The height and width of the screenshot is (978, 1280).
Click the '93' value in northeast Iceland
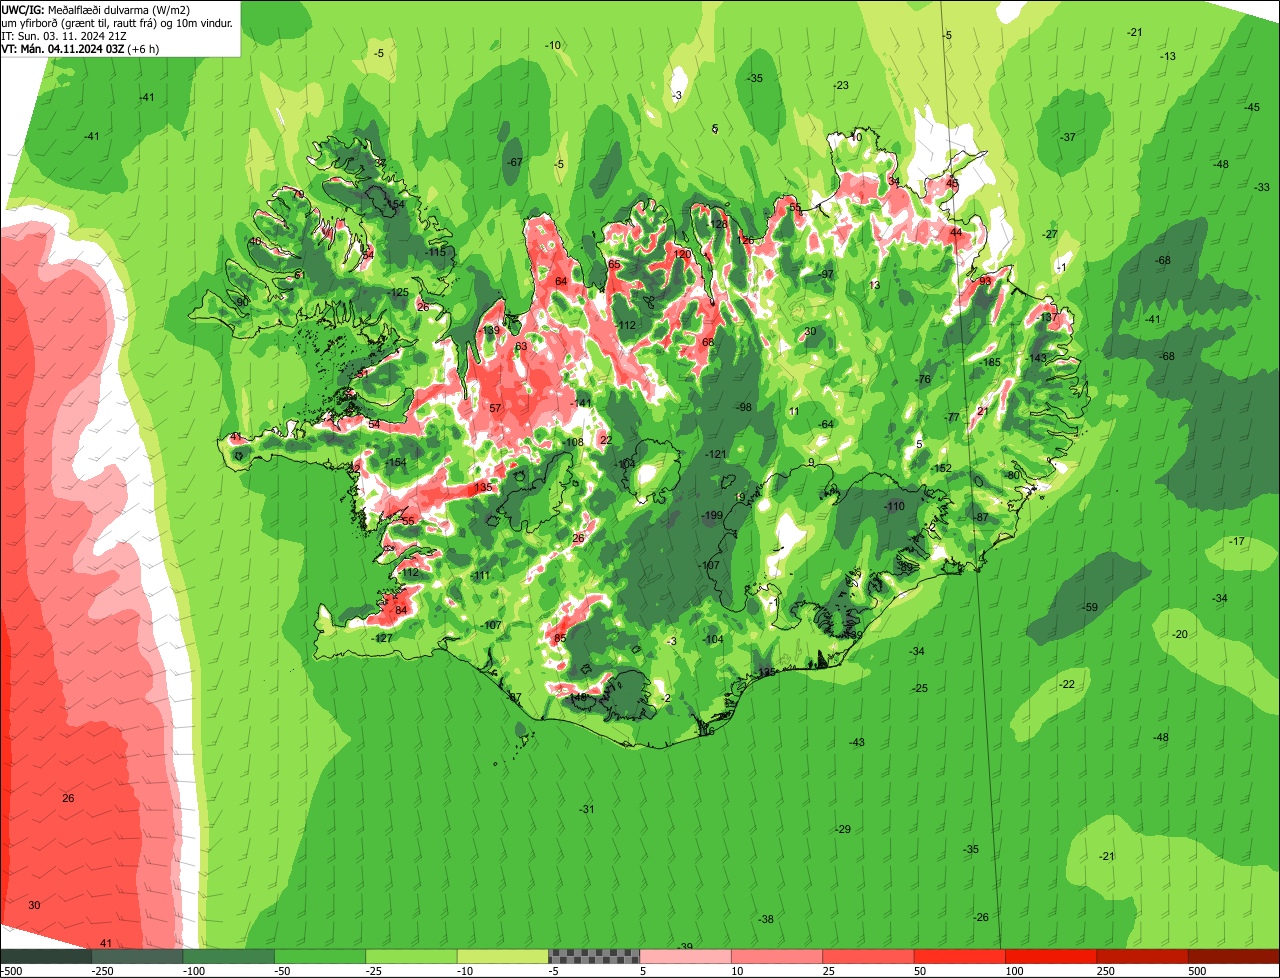985,281
